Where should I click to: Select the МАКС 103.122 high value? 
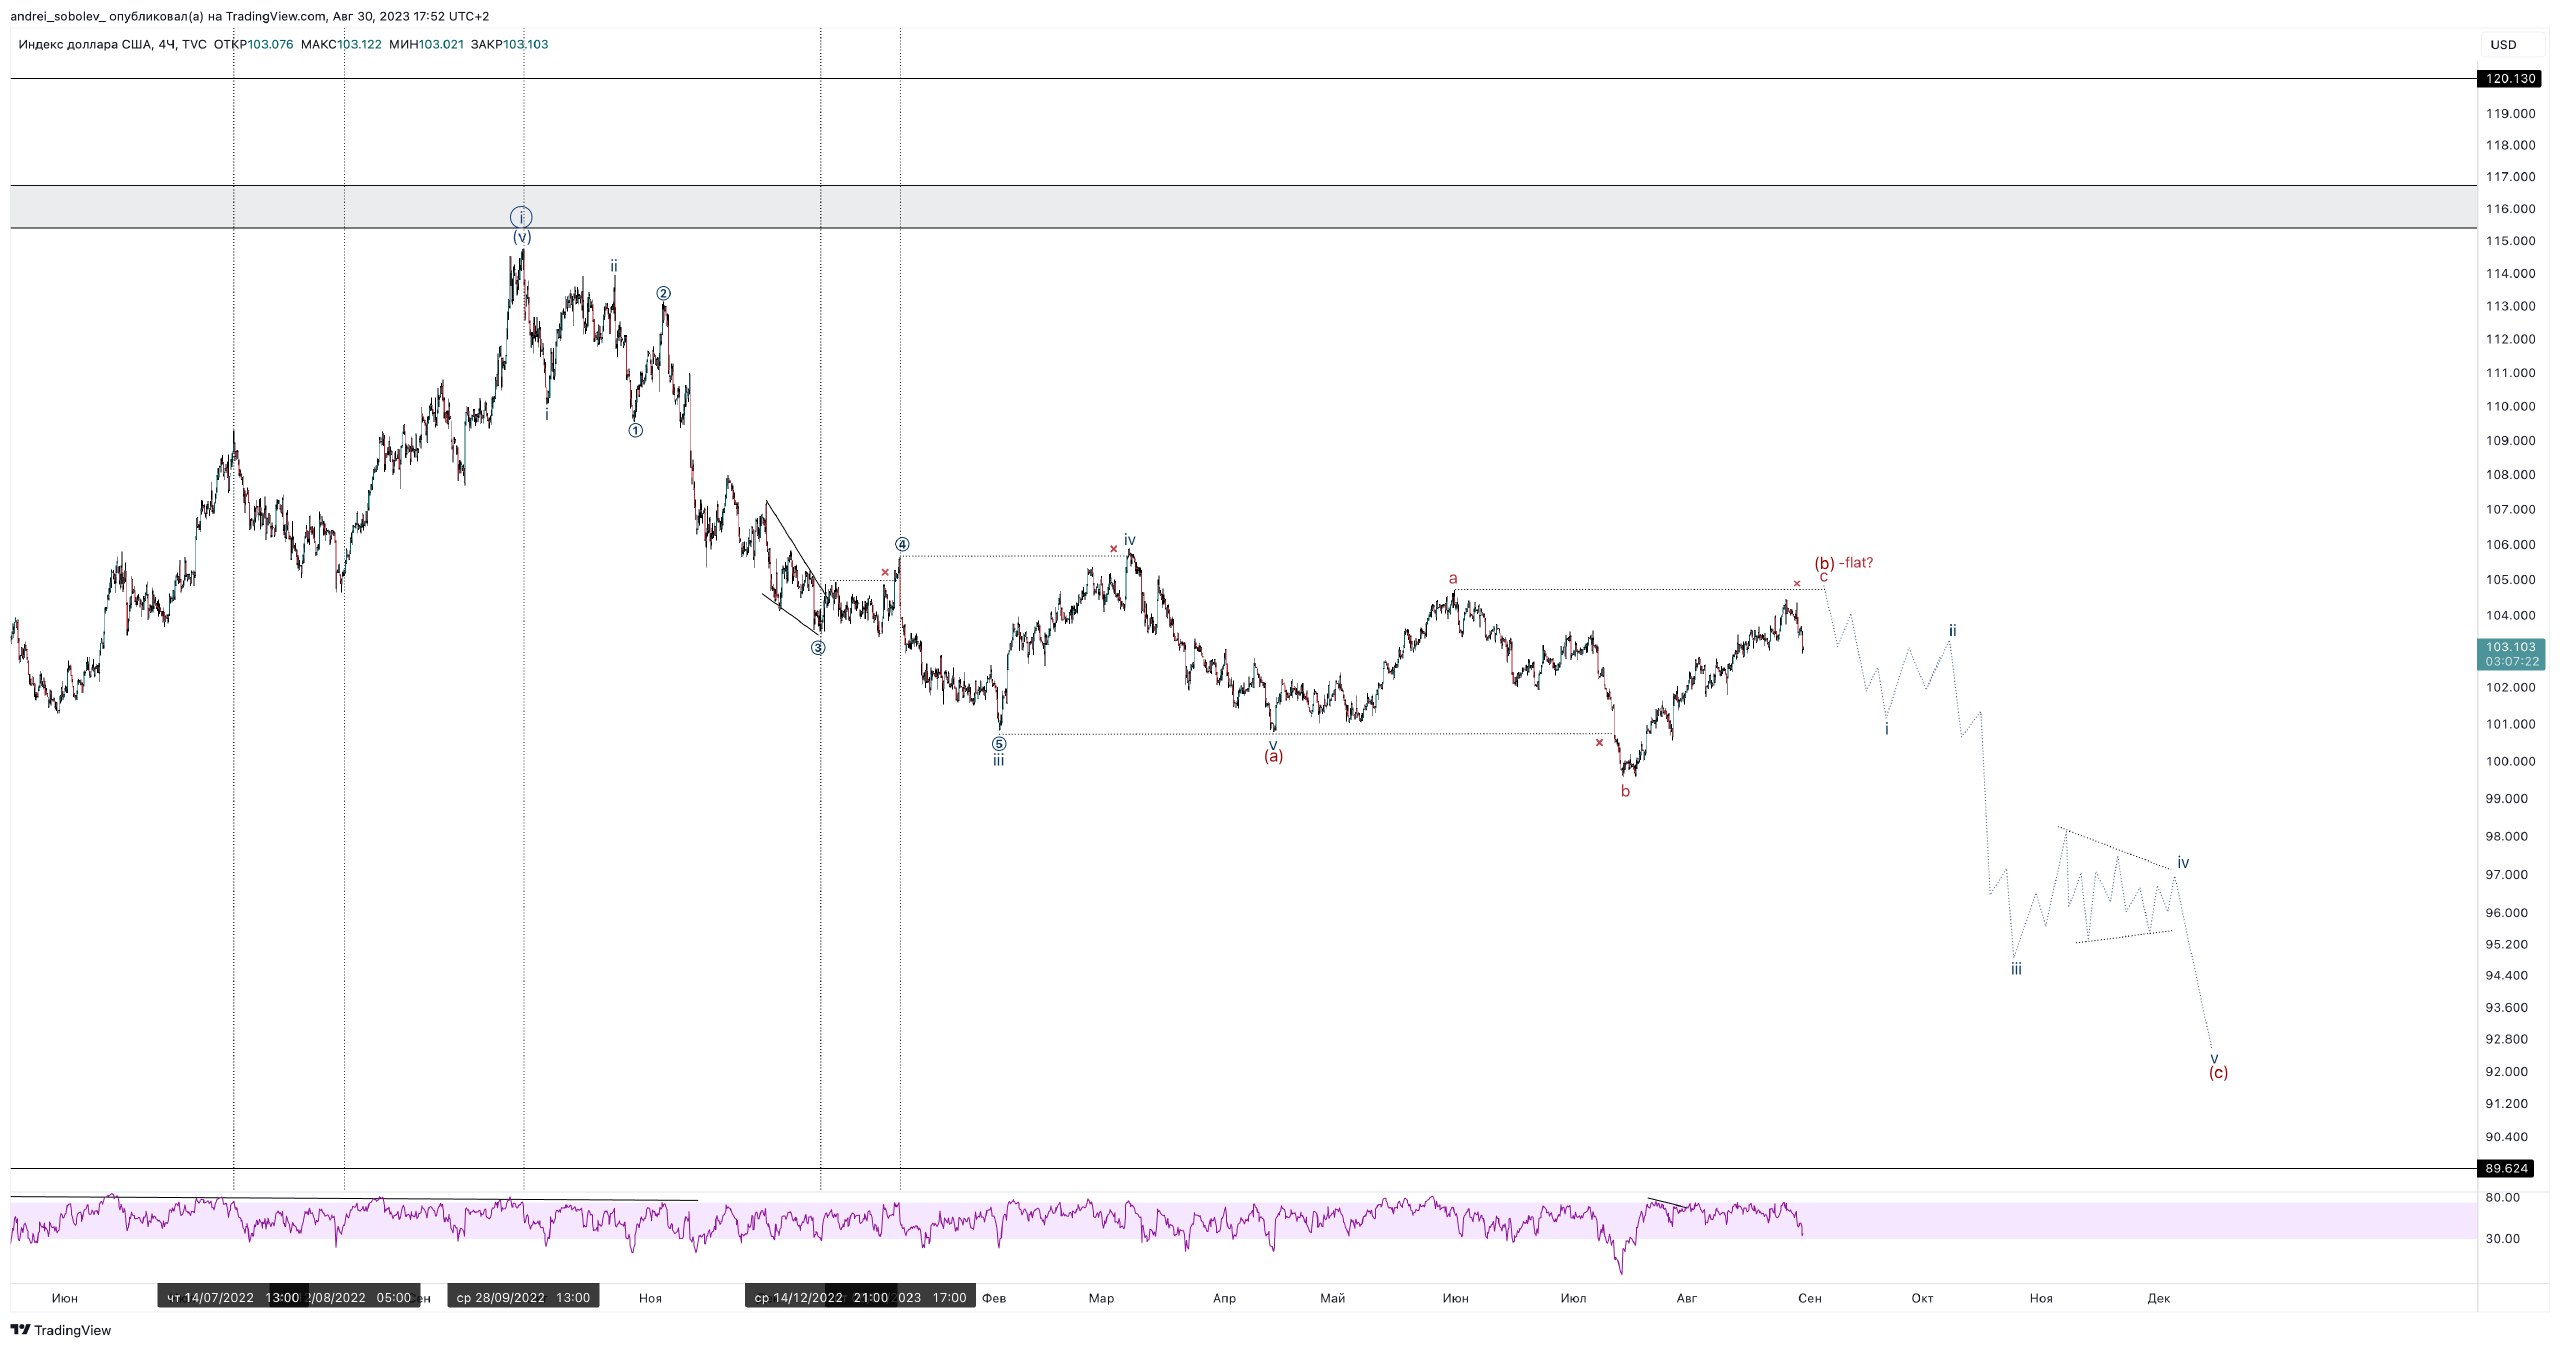pos(341,44)
